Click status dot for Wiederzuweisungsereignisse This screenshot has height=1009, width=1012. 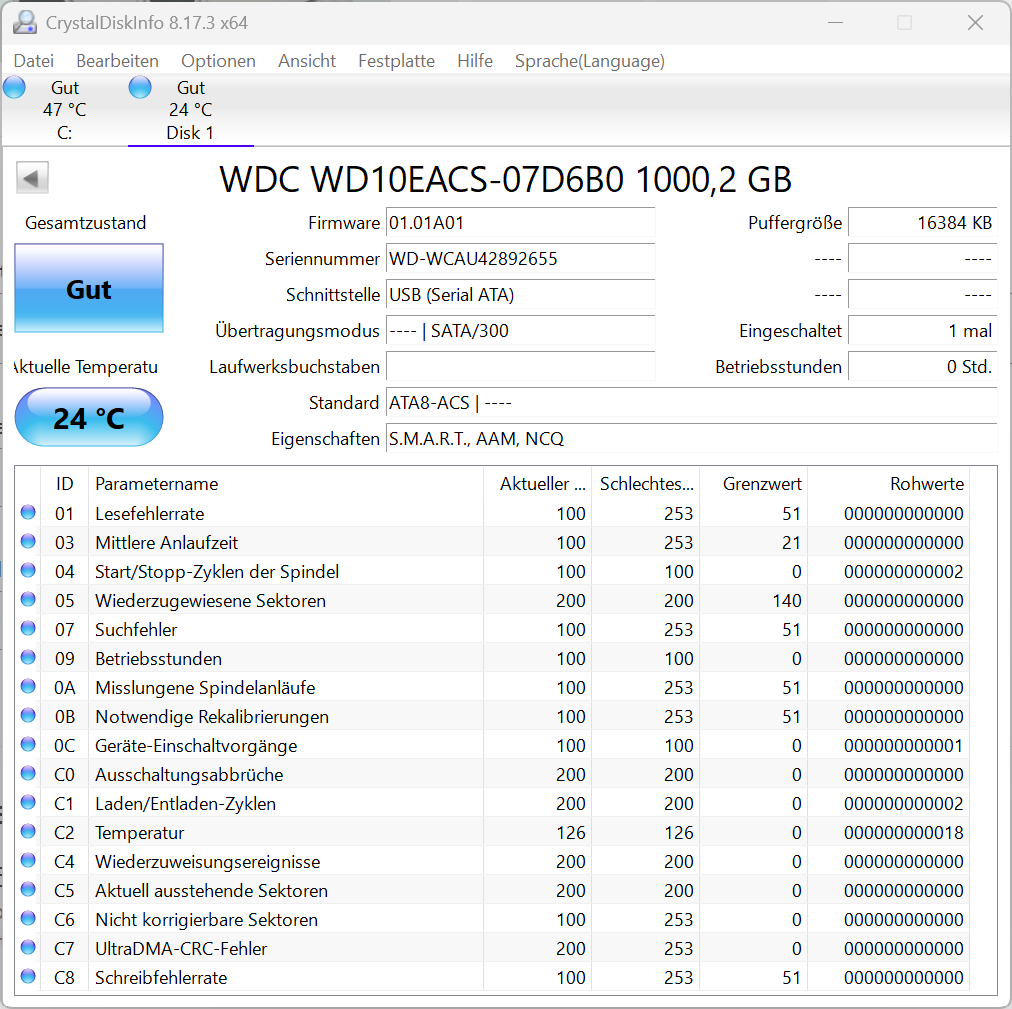[x=28, y=861]
